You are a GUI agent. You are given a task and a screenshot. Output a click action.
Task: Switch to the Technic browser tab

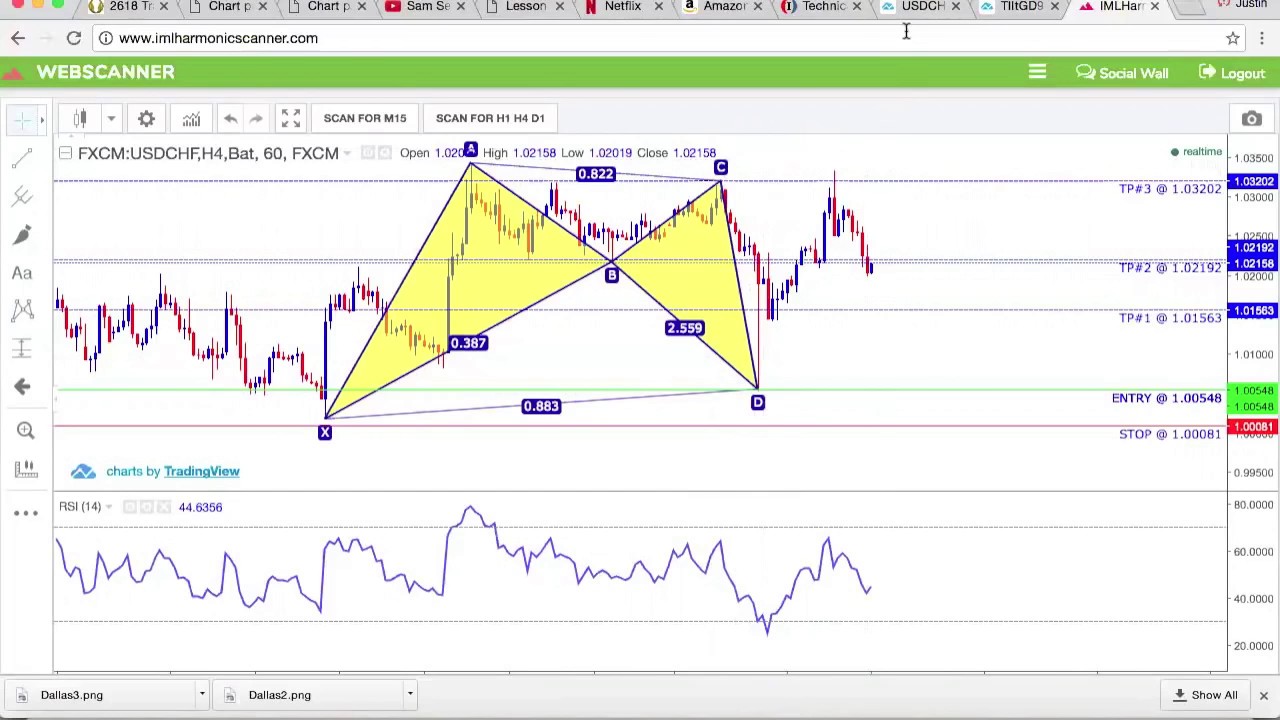[x=822, y=7]
